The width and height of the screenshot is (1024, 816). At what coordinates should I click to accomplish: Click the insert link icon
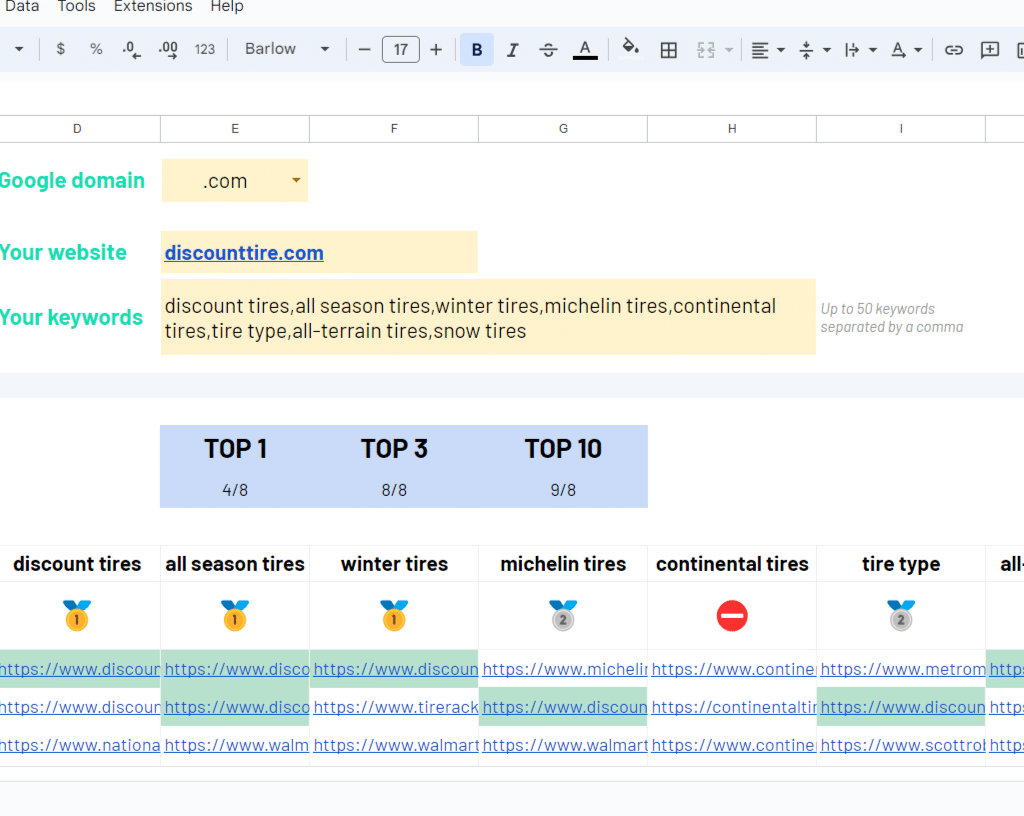click(954, 50)
